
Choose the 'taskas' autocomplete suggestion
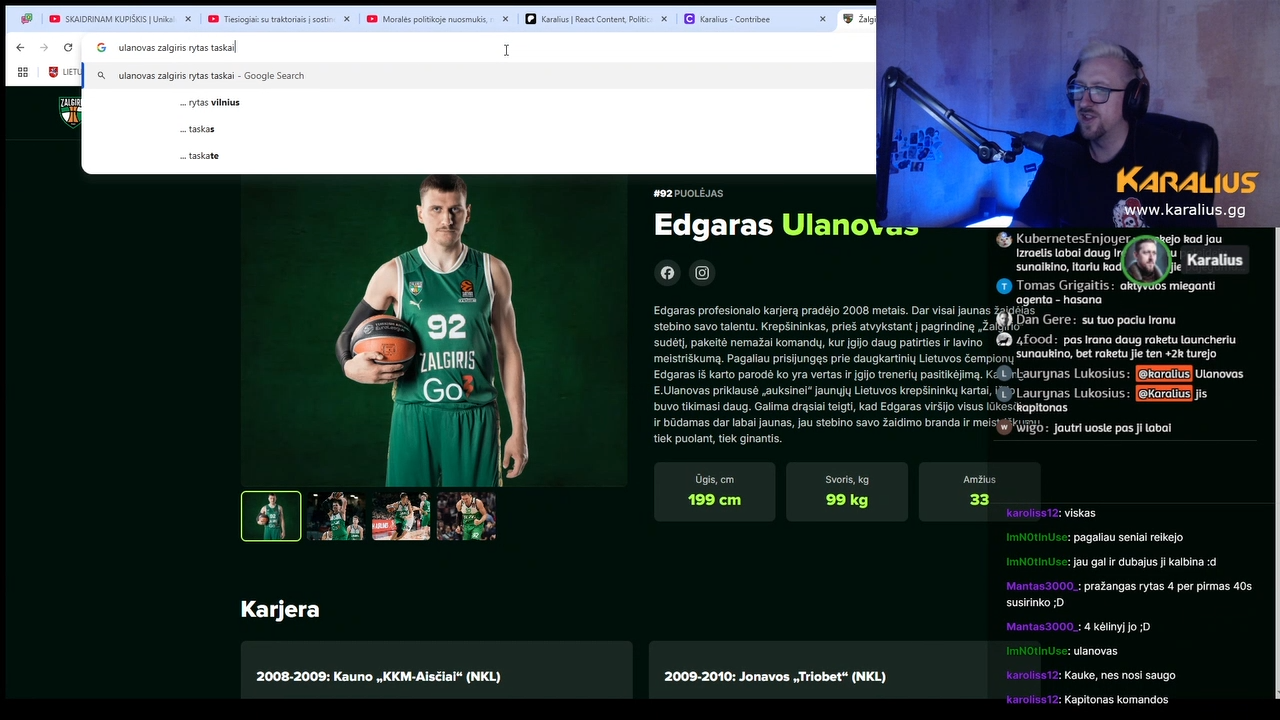tap(201, 129)
